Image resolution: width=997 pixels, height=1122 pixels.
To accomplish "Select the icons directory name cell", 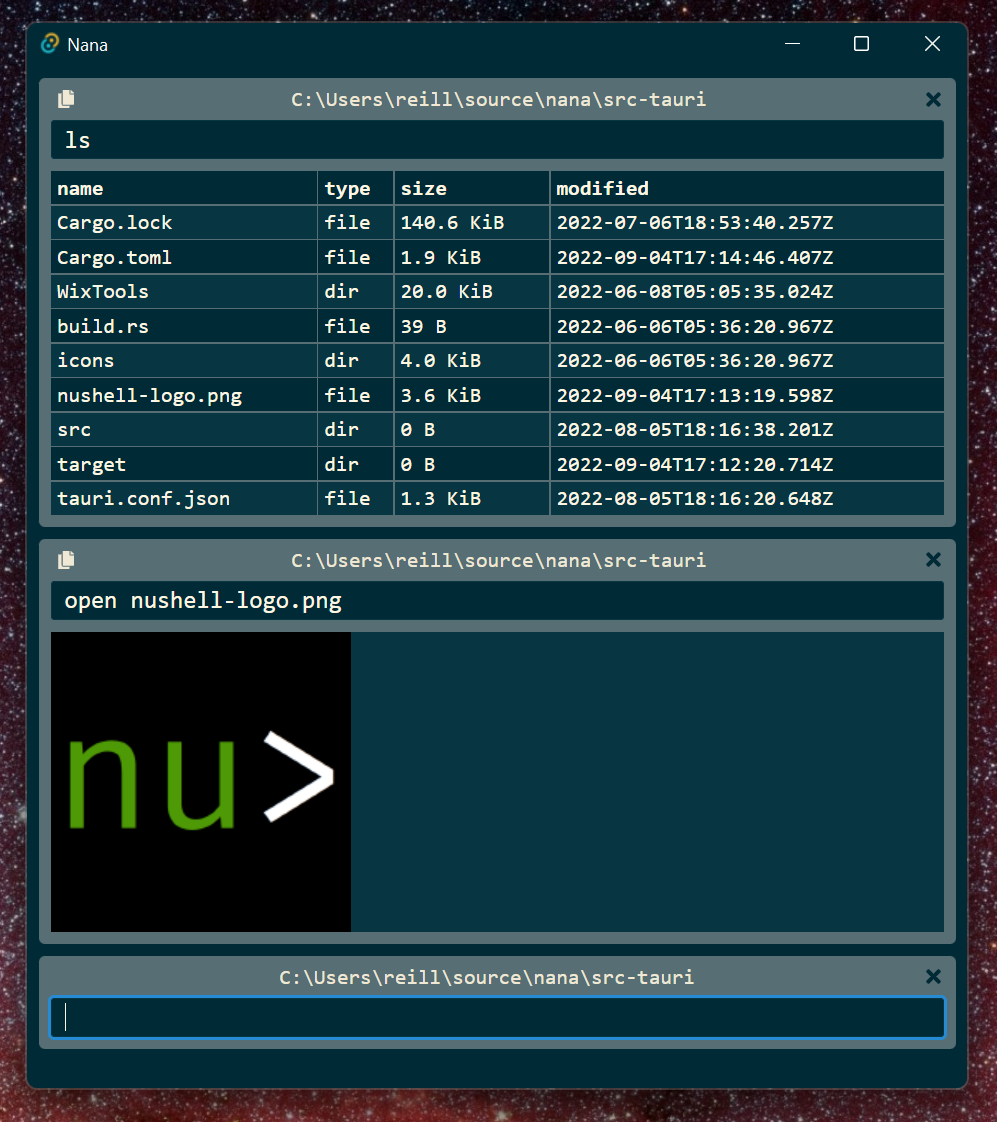I will (x=184, y=361).
